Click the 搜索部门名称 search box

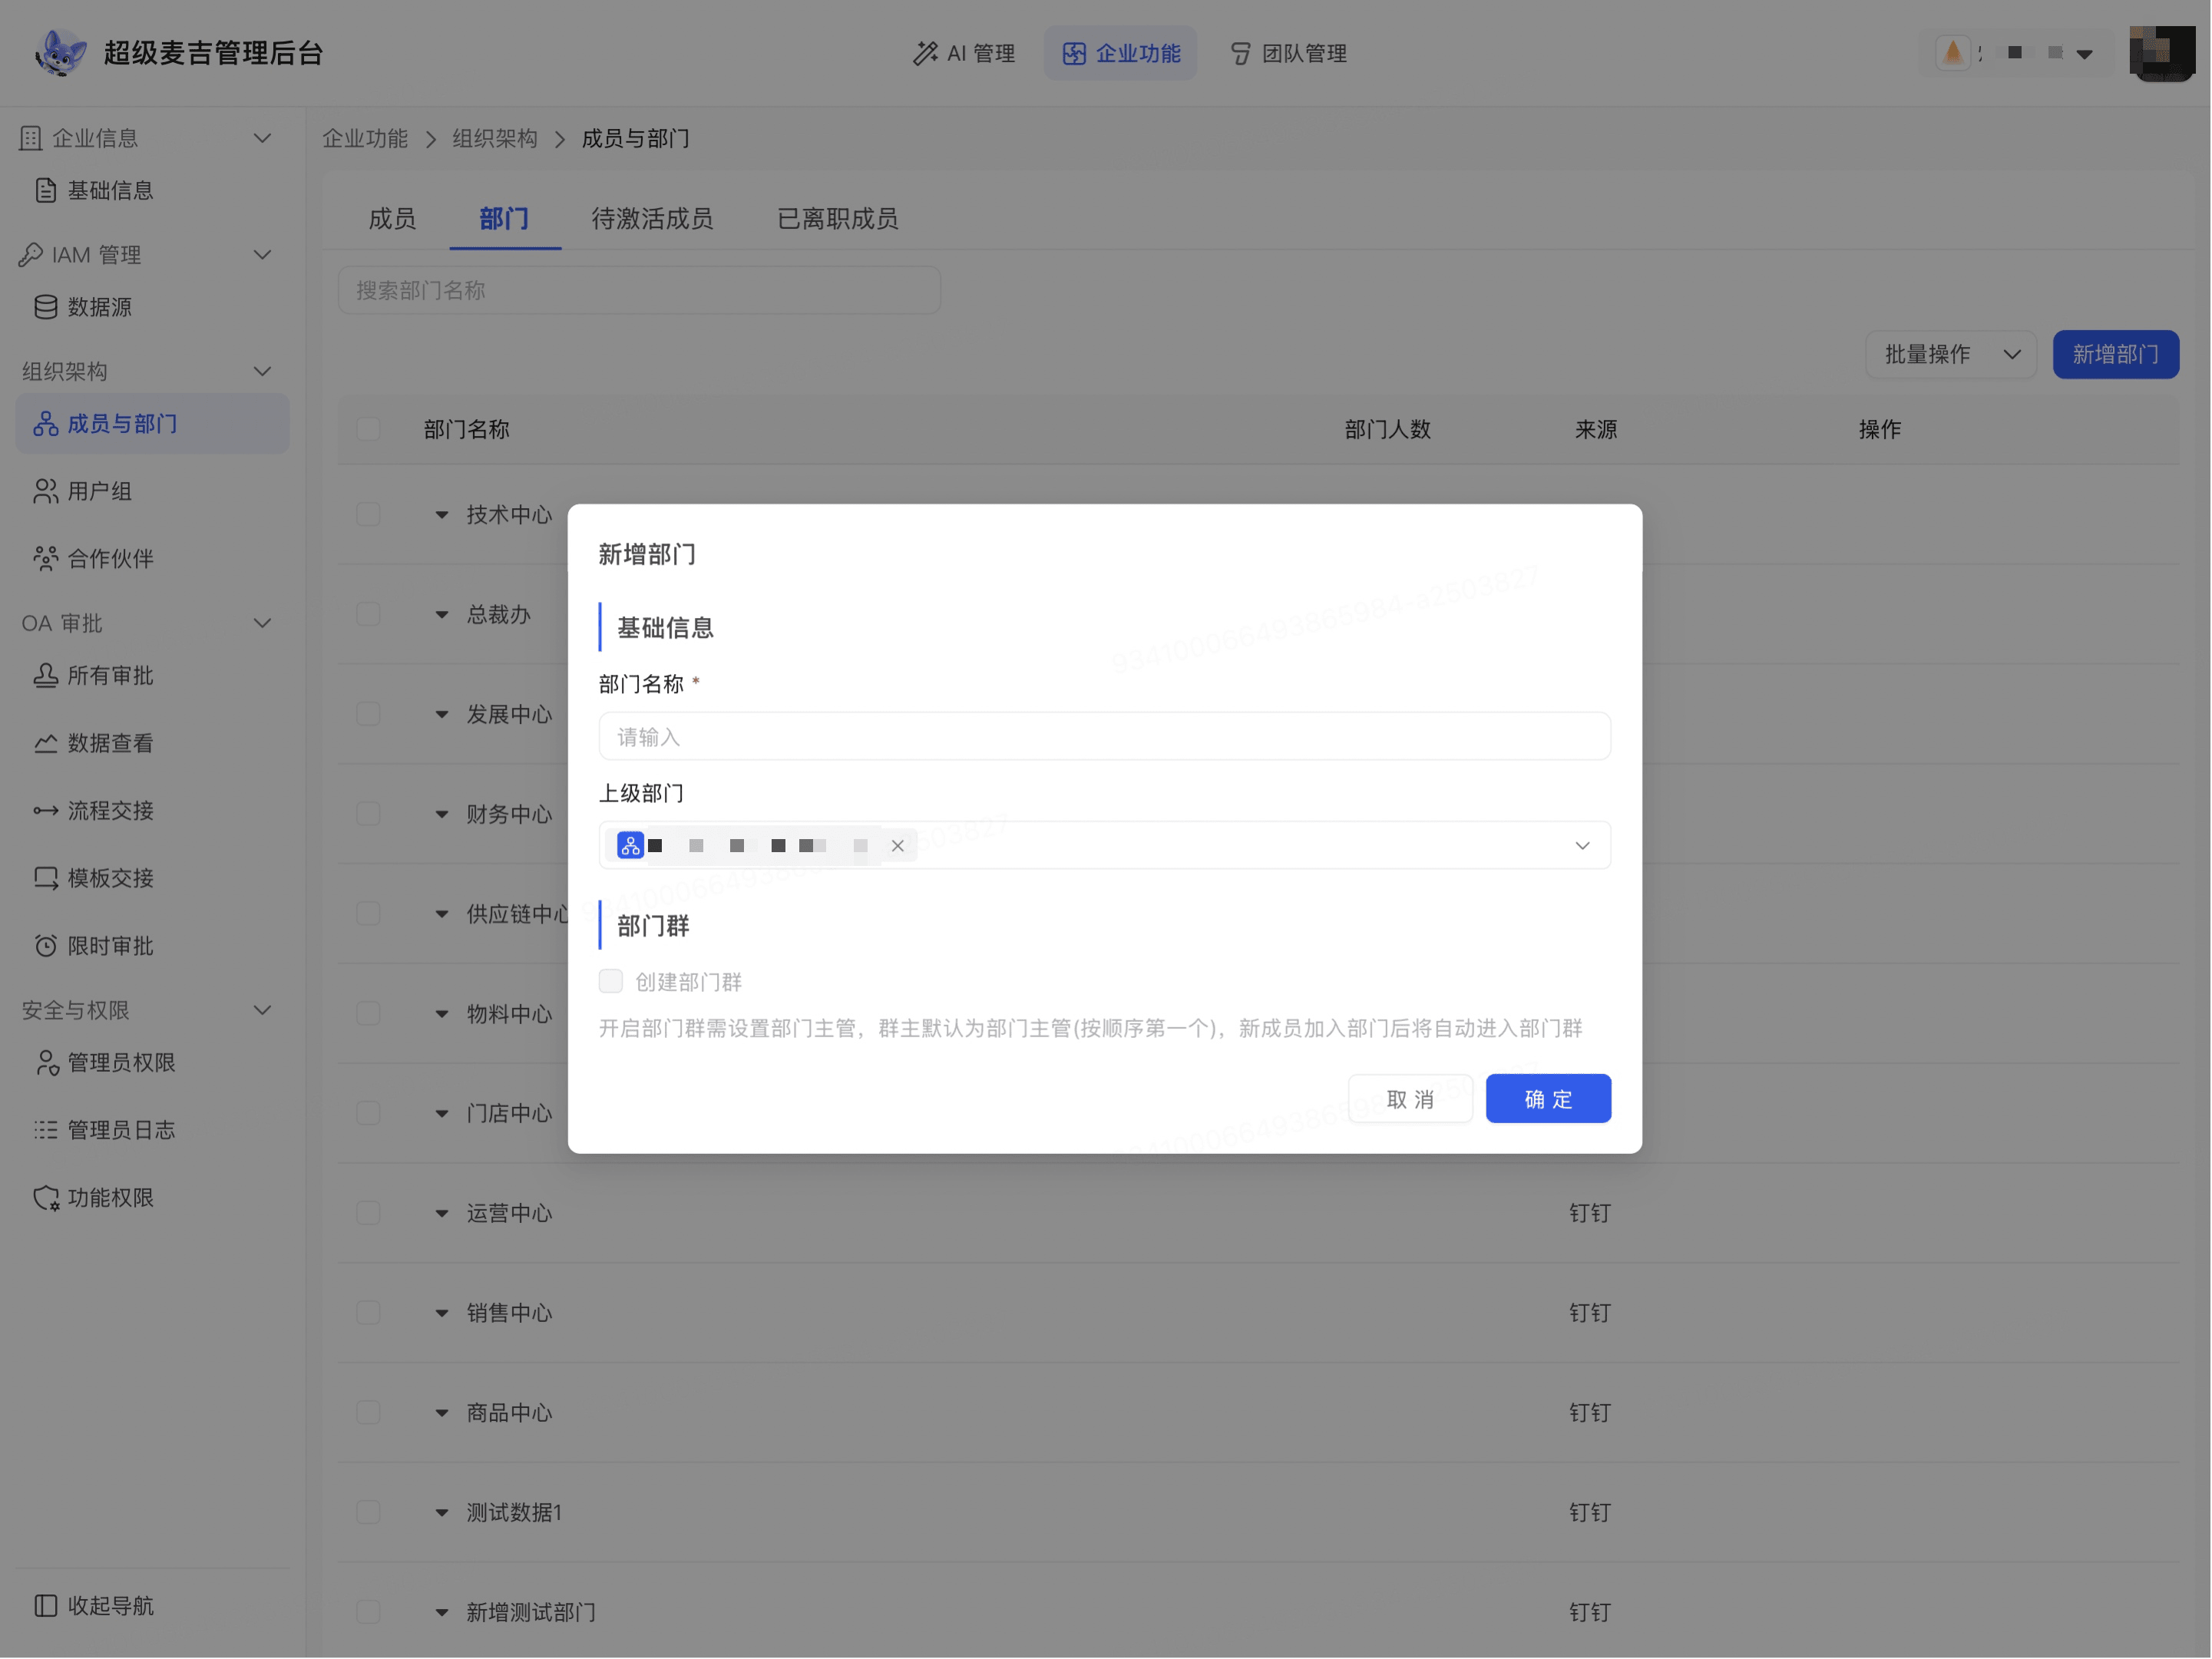[639, 290]
